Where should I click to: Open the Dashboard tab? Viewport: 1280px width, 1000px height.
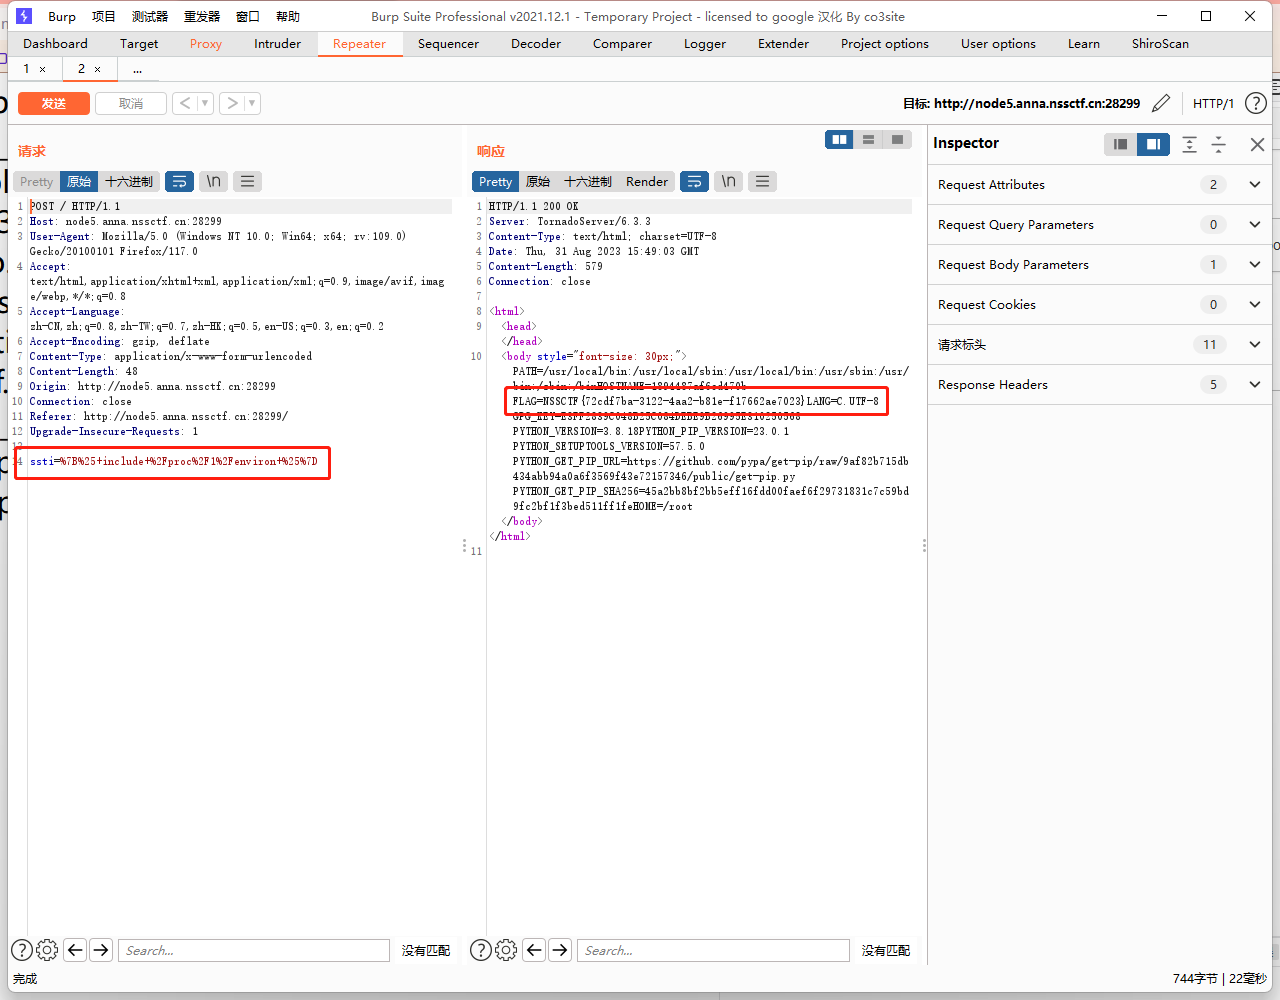point(56,43)
